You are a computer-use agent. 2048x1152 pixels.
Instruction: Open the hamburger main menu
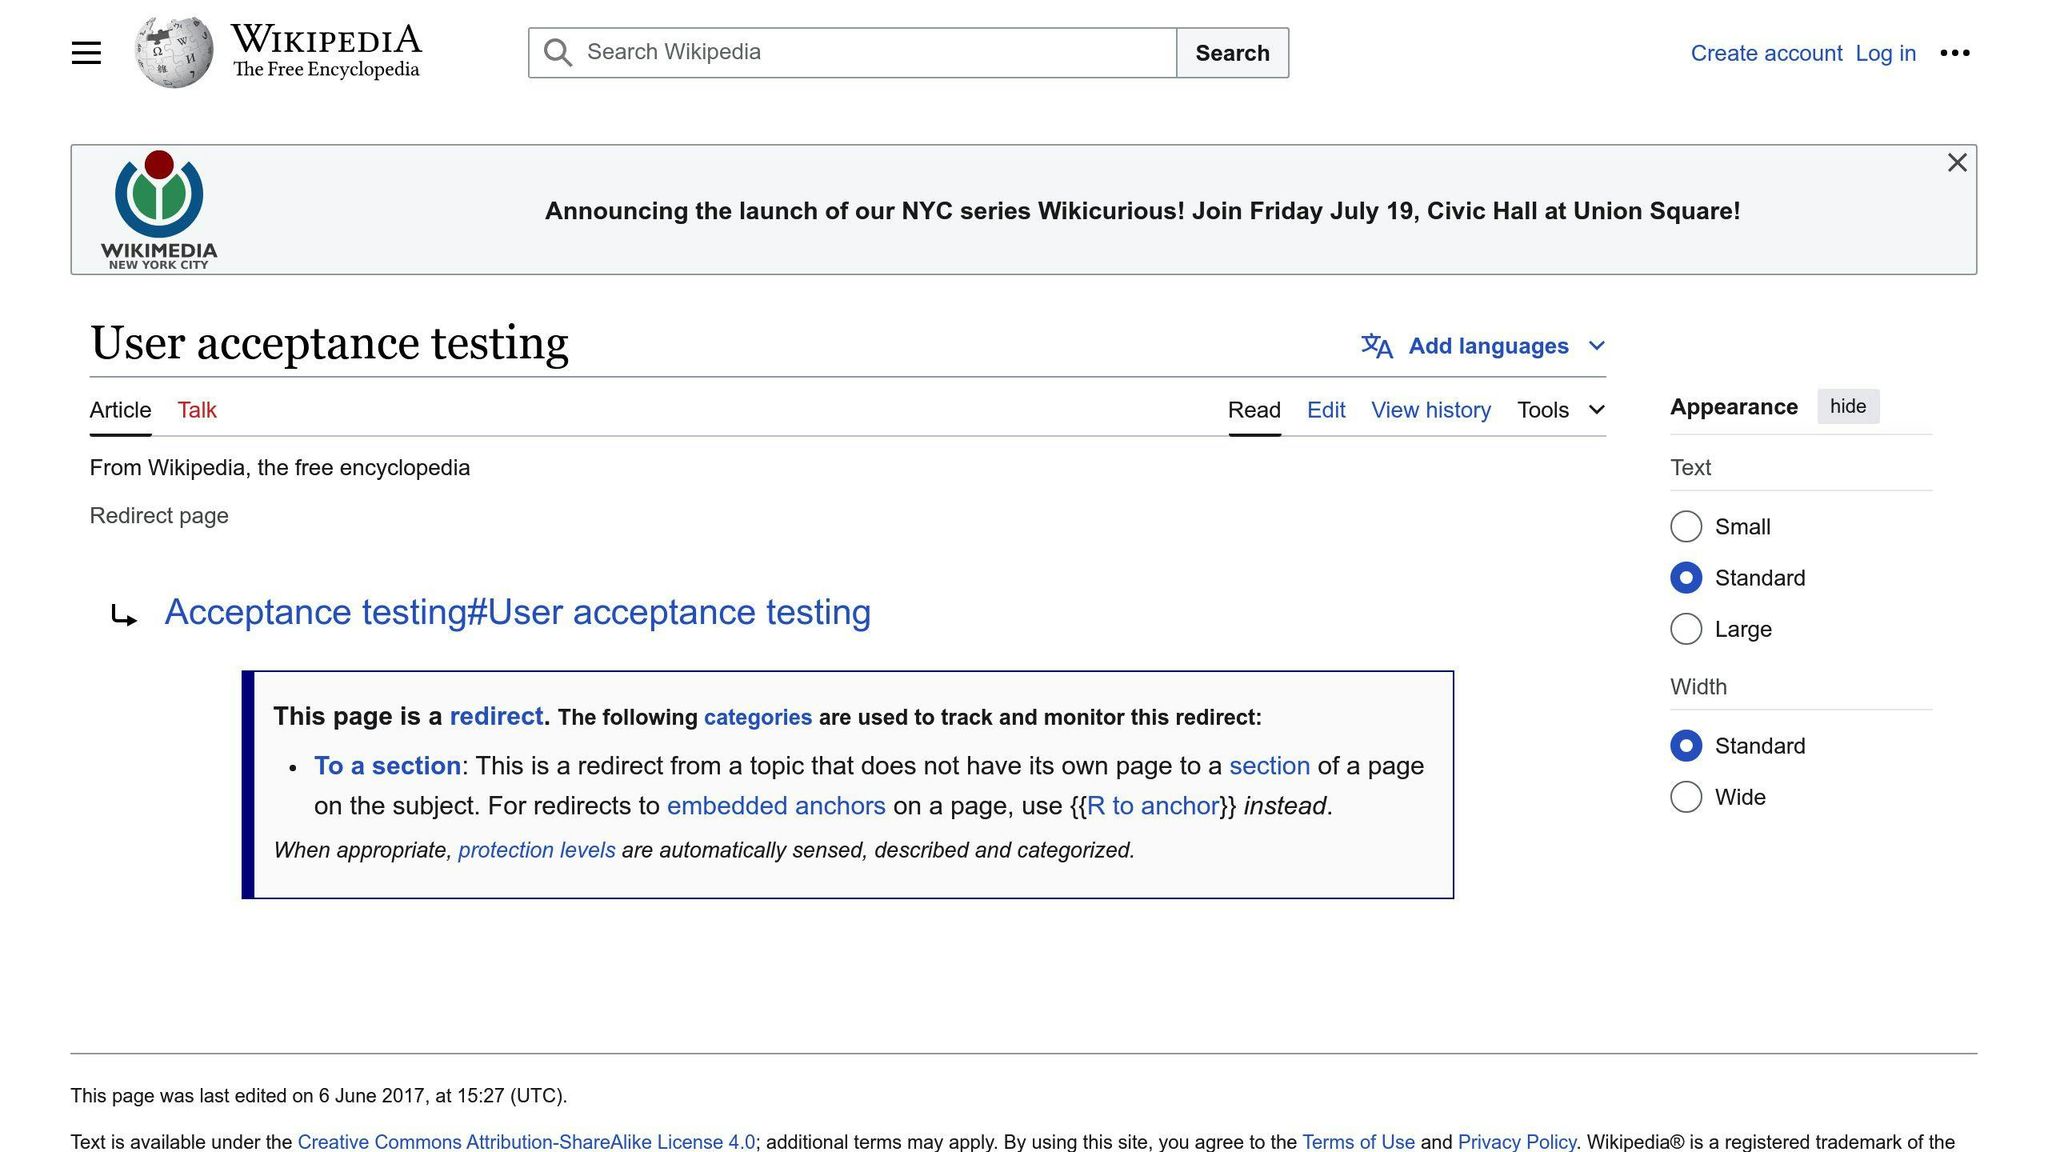tap(86, 53)
